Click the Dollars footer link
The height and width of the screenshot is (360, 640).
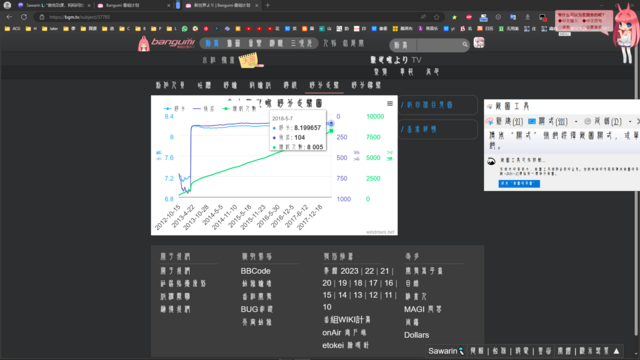click(x=416, y=335)
